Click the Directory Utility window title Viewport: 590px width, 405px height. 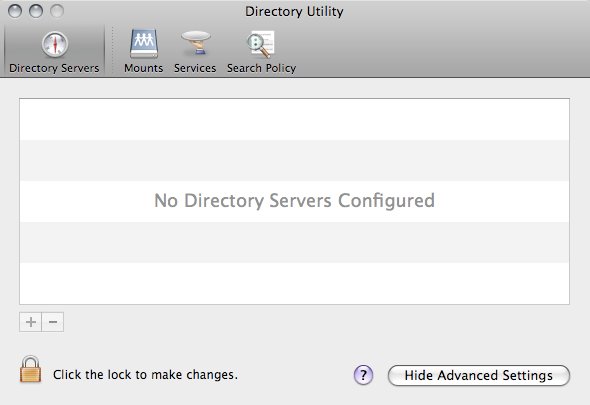tap(294, 11)
